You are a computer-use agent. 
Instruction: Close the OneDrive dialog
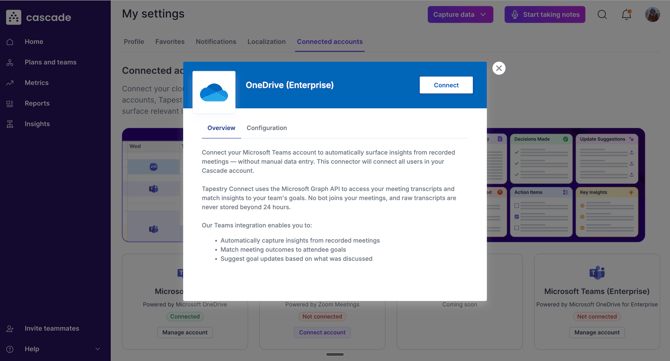tap(499, 68)
